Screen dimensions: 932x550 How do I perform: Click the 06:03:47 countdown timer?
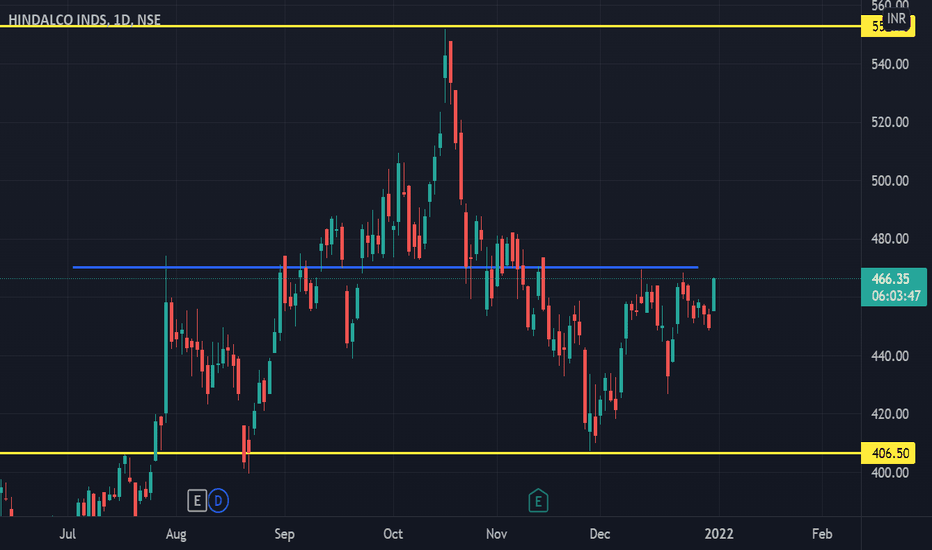tap(896, 296)
